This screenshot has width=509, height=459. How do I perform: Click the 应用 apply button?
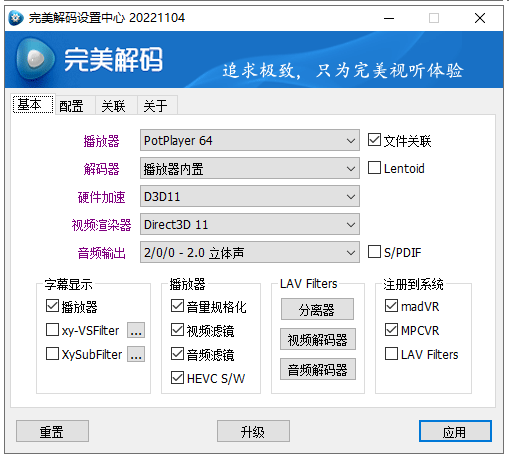coord(455,431)
